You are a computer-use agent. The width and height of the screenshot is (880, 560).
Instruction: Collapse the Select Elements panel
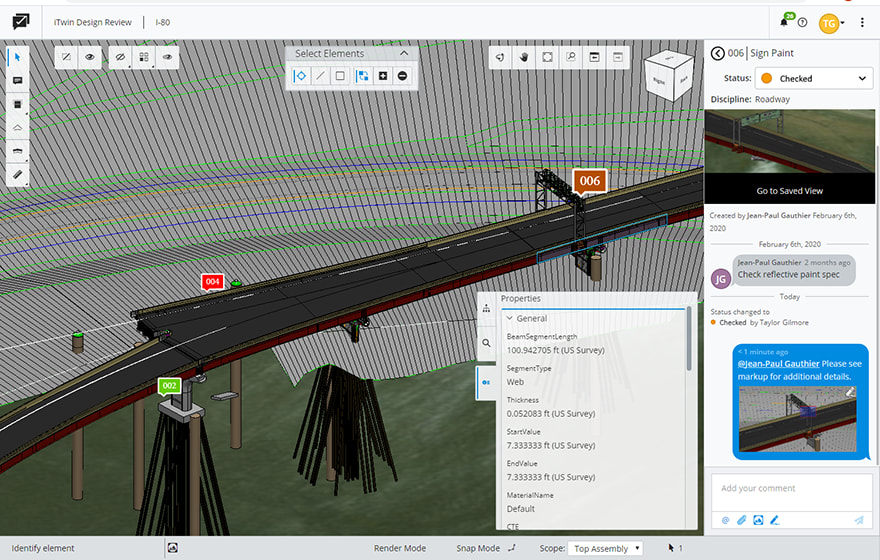[x=404, y=53]
